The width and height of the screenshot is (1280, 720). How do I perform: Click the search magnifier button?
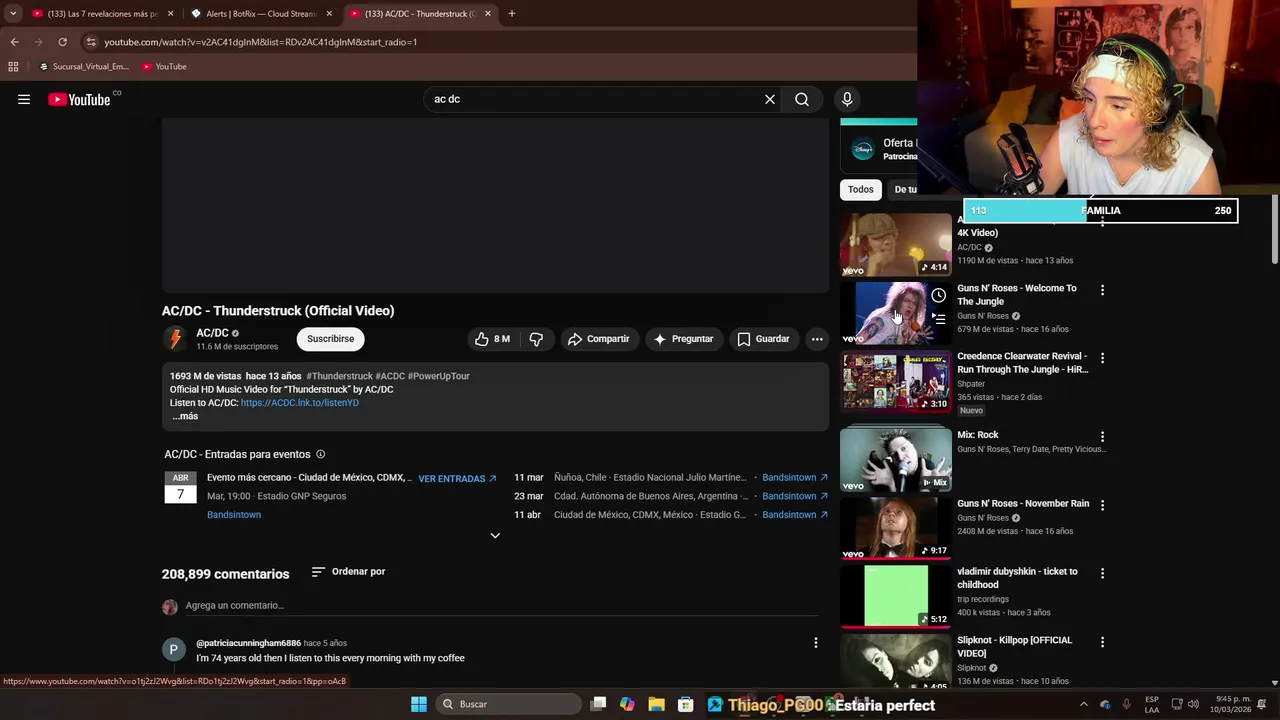802,99
